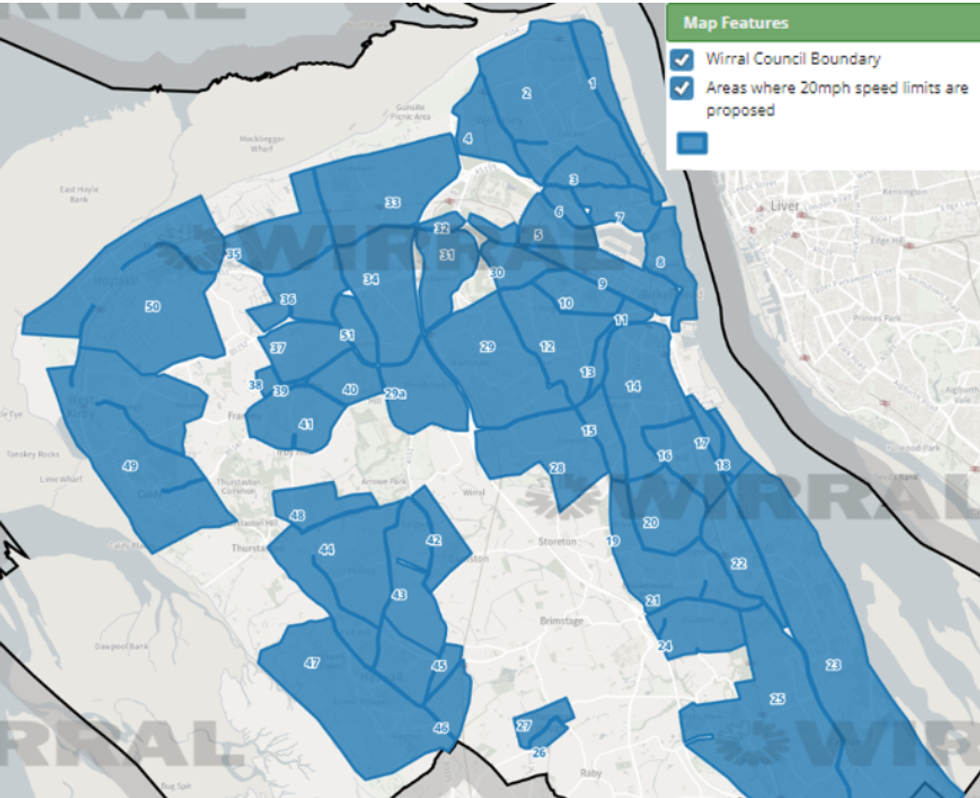Select zone 46 marker at the bottom

(x=440, y=730)
